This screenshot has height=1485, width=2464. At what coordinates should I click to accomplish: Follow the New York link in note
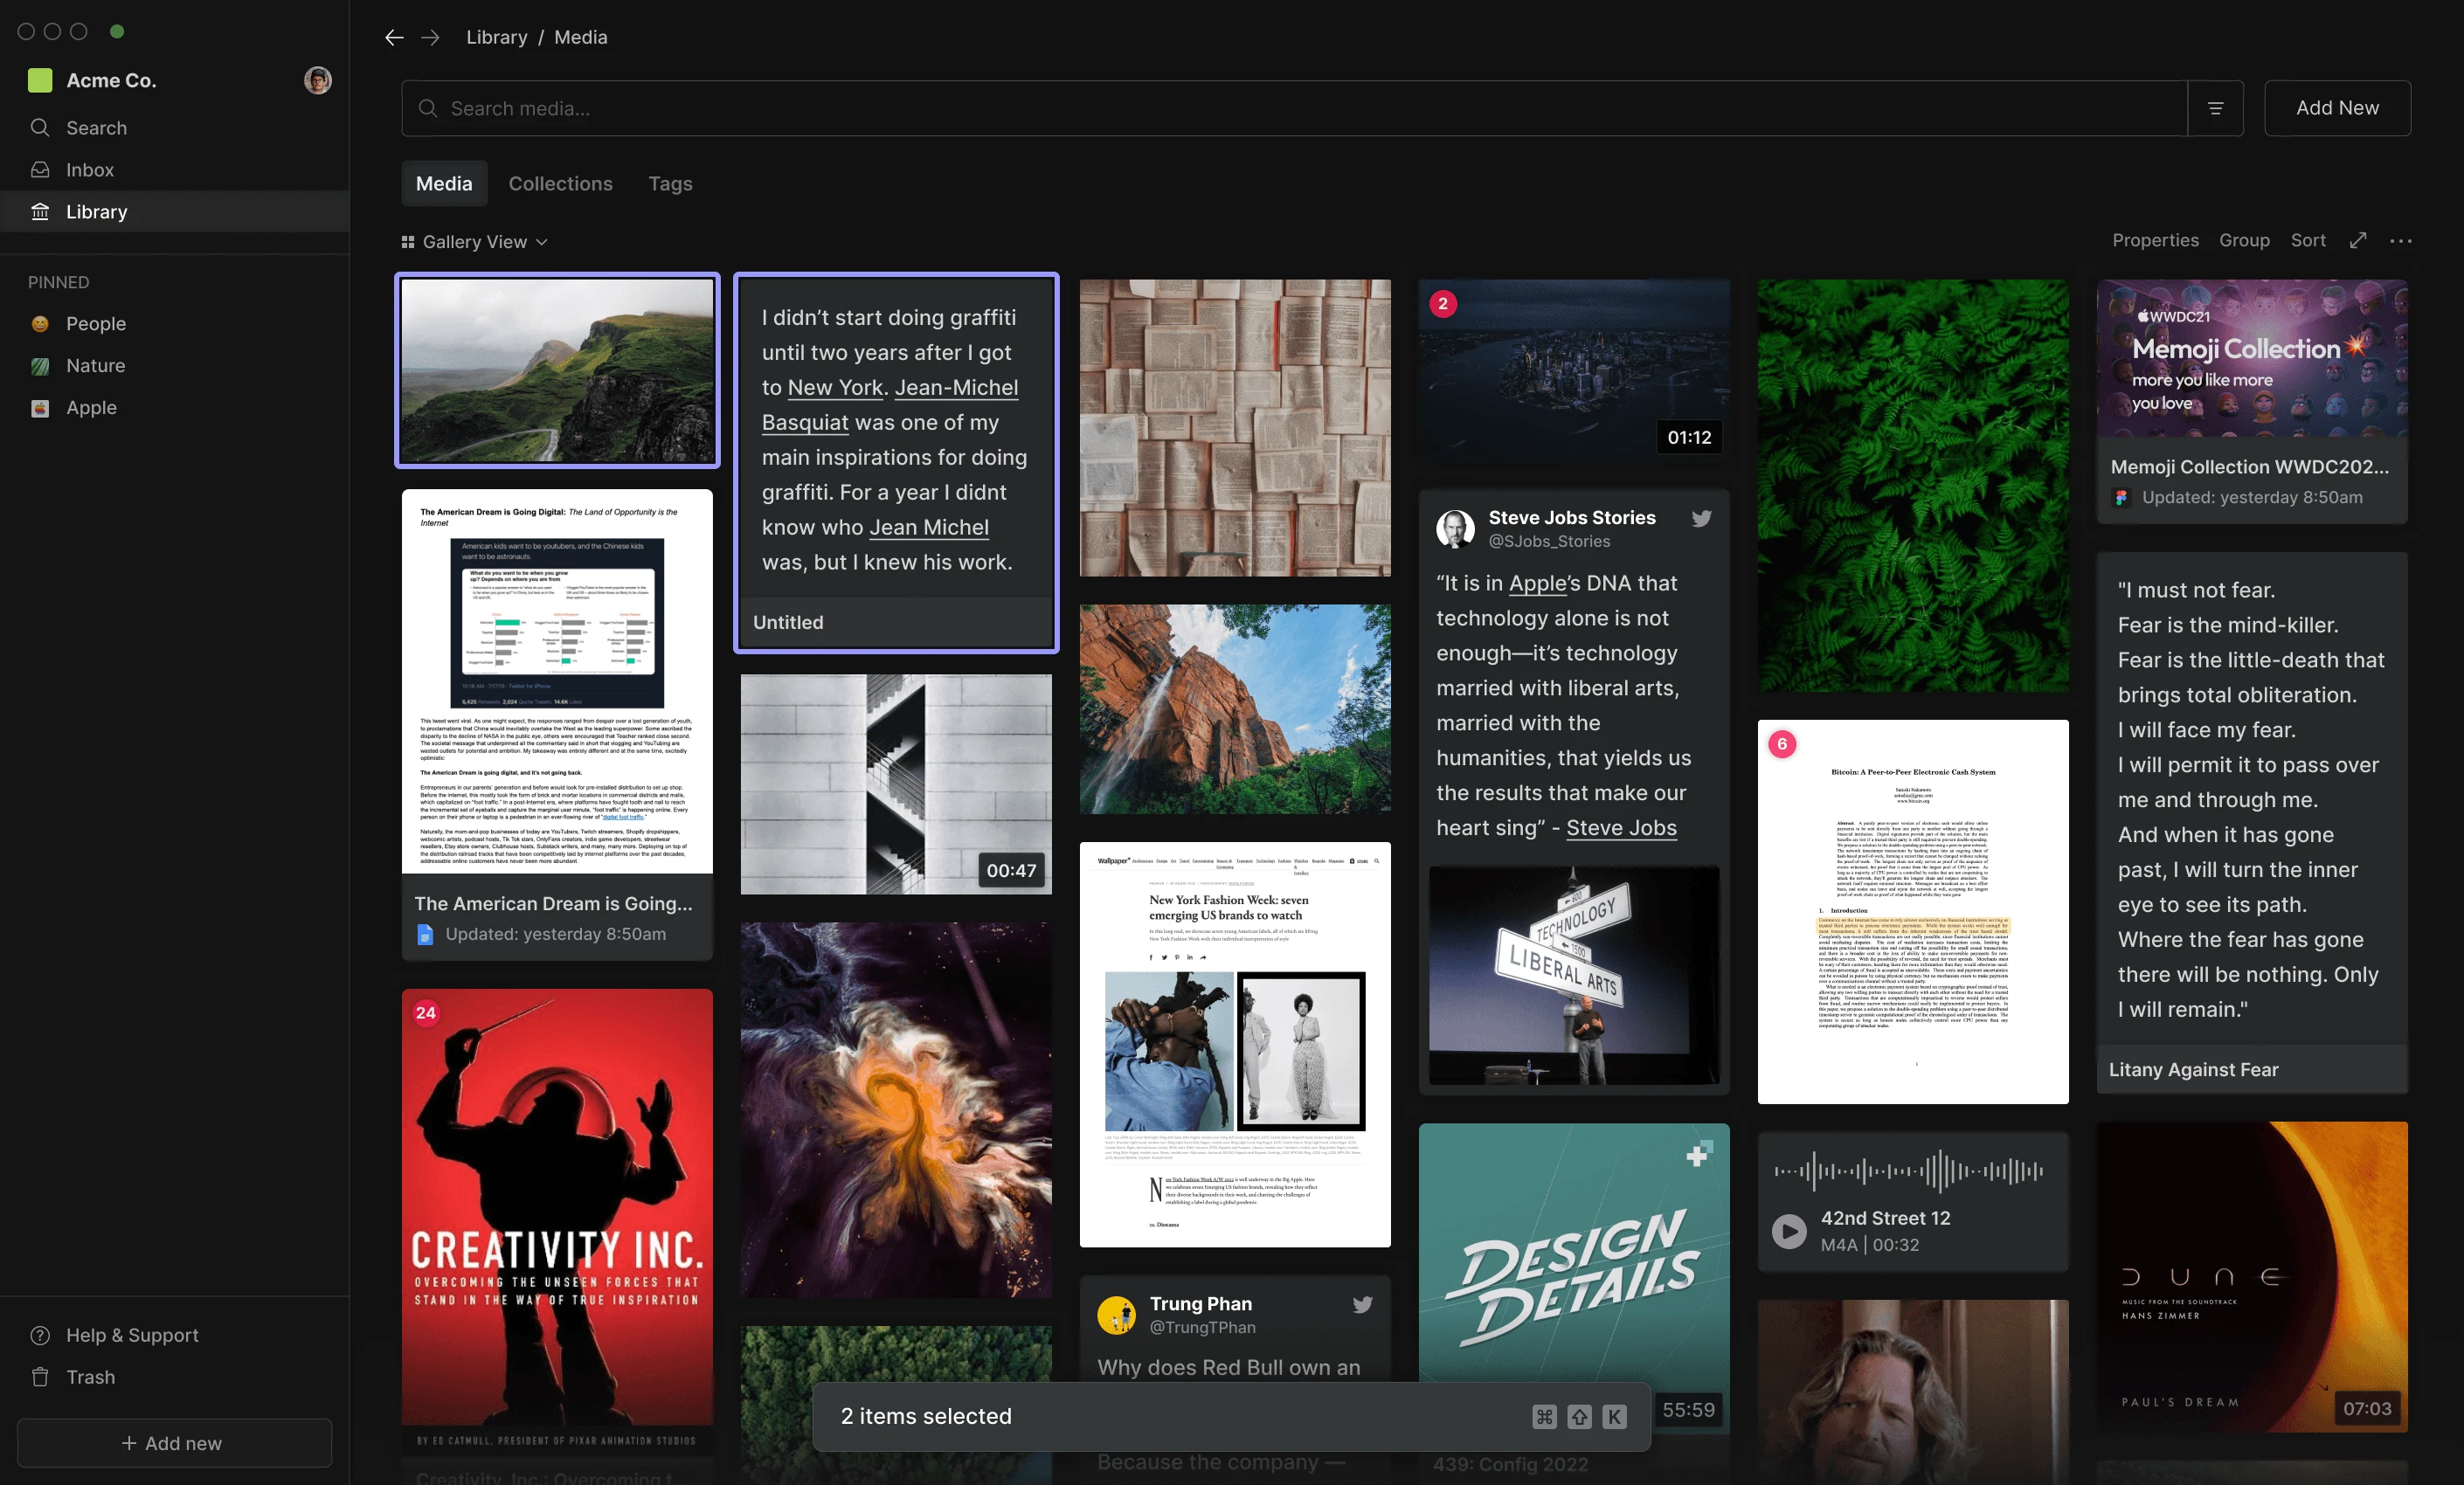point(835,388)
